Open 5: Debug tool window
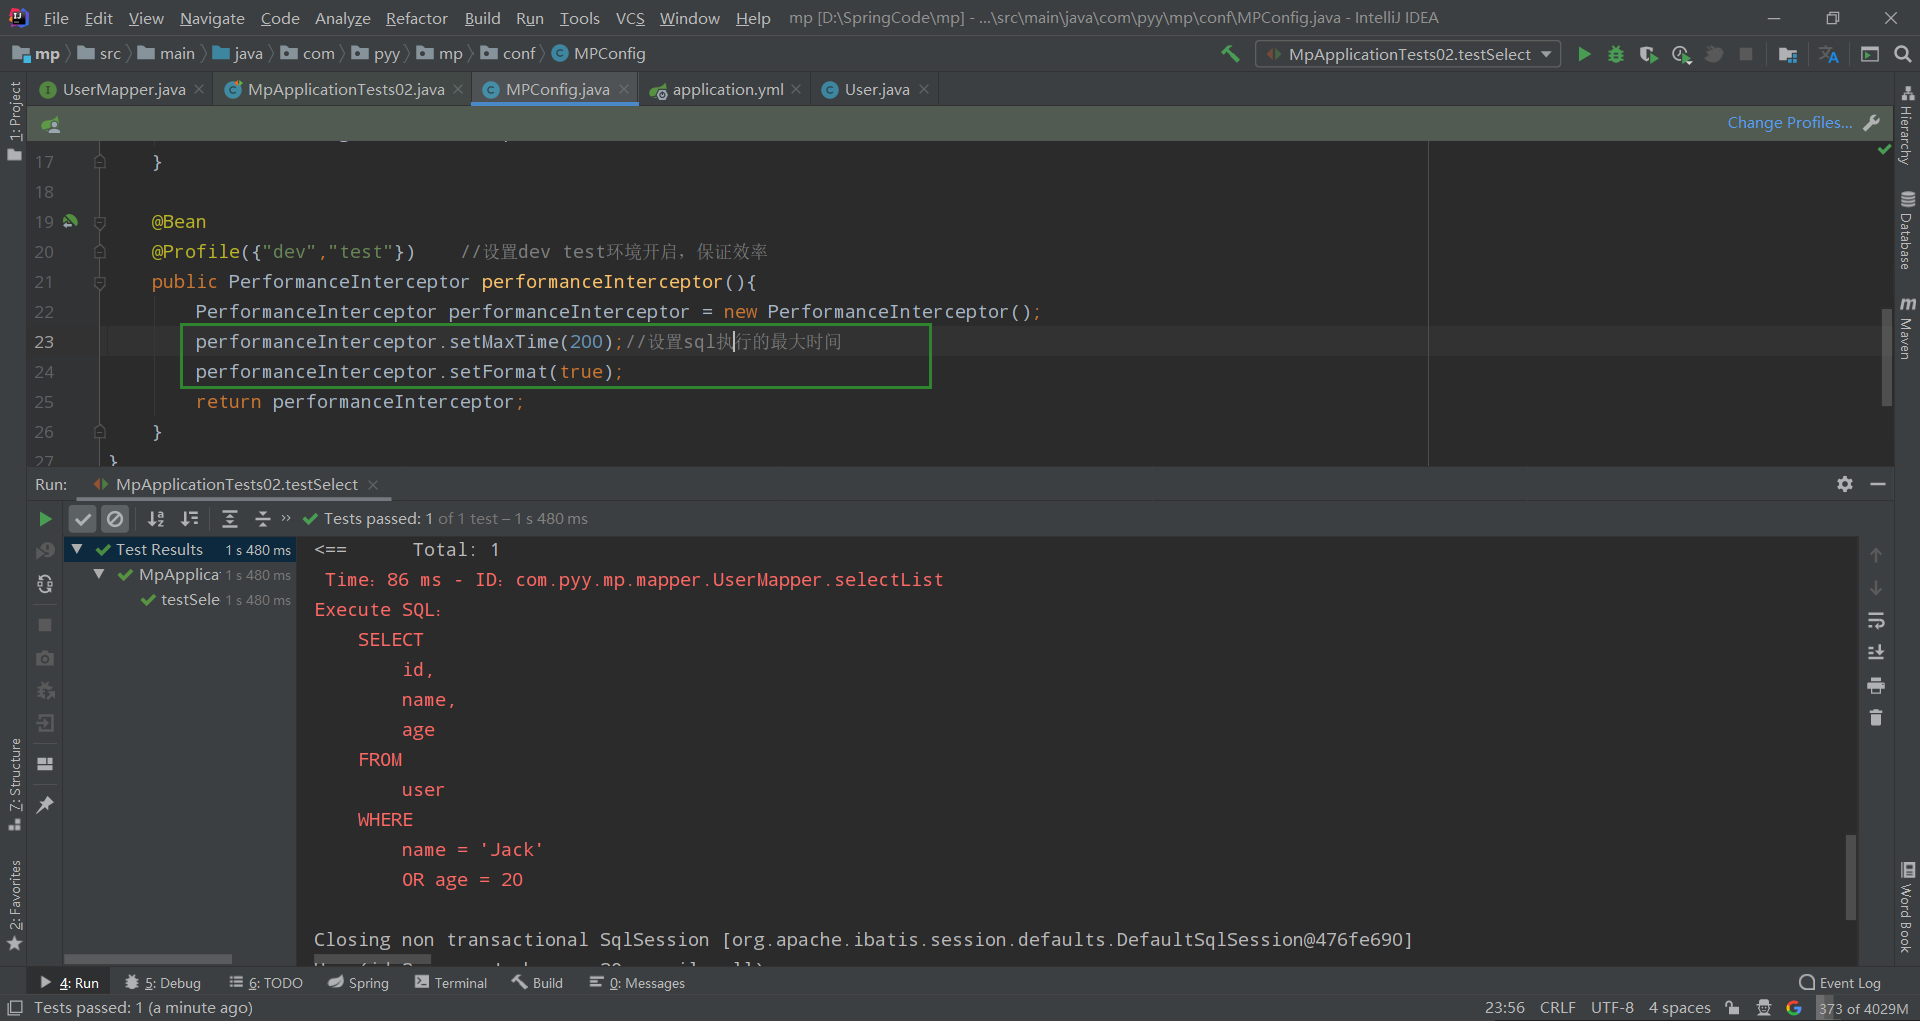Screen dimensions: 1920x1021 pos(163,983)
